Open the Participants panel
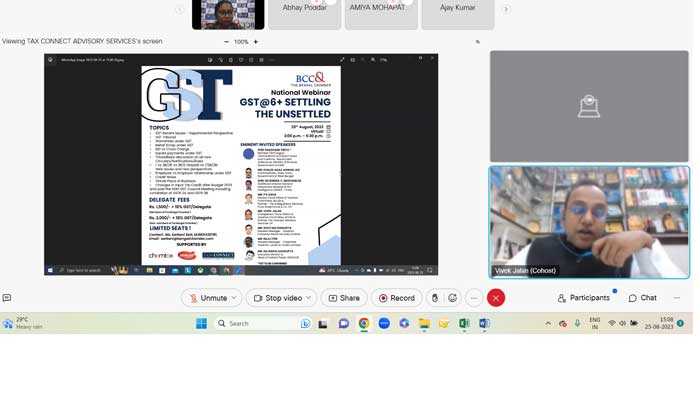The height and width of the screenshot is (394, 700). (583, 298)
